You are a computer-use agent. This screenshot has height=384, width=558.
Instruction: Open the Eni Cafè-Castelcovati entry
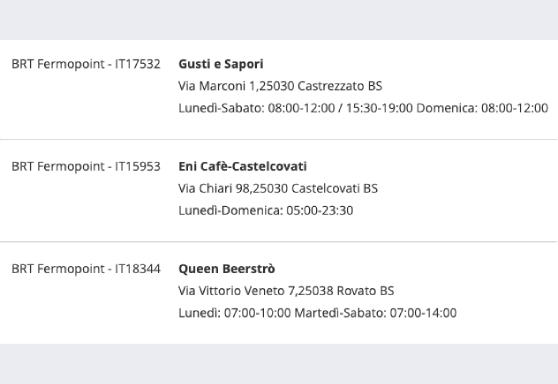[x=242, y=167]
